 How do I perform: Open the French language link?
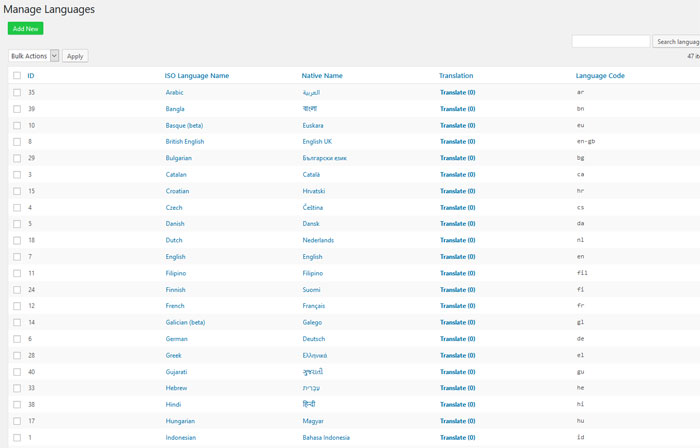pyautogui.click(x=175, y=306)
